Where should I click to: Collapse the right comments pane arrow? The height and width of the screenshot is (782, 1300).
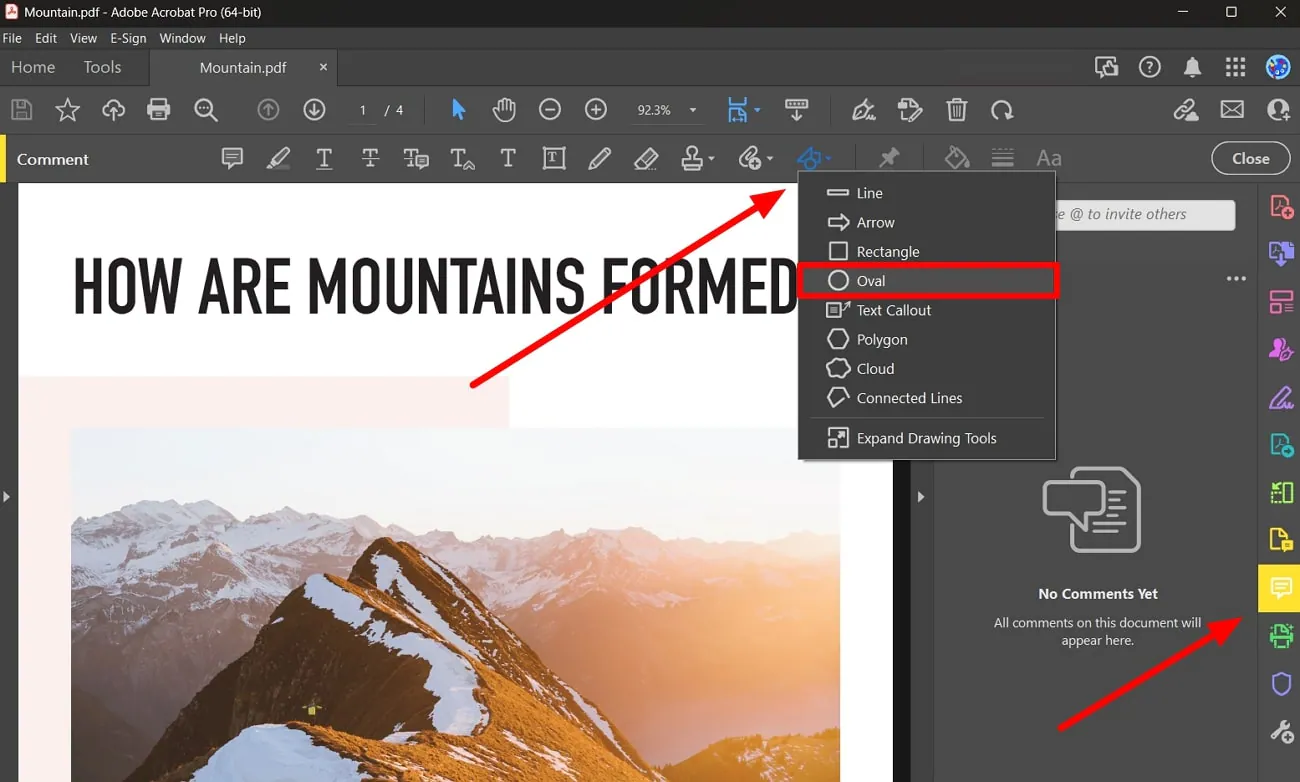coord(921,496)
